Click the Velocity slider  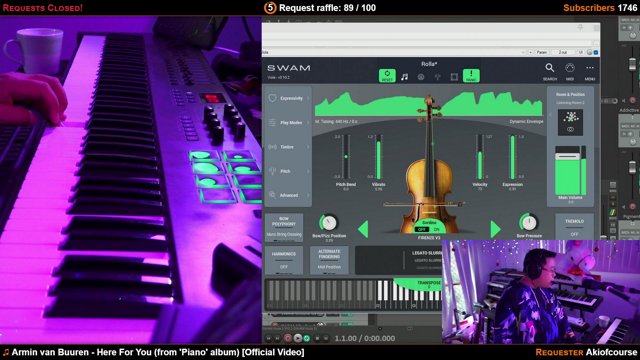pyautogui.click(x=480, y=157)
